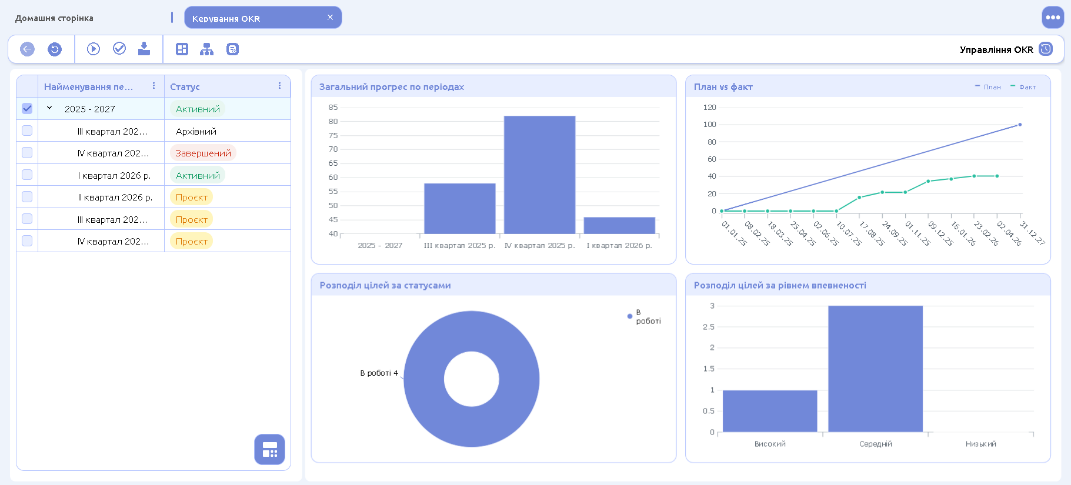Click the checkmark complete toolbar icon

pos(120,48)
